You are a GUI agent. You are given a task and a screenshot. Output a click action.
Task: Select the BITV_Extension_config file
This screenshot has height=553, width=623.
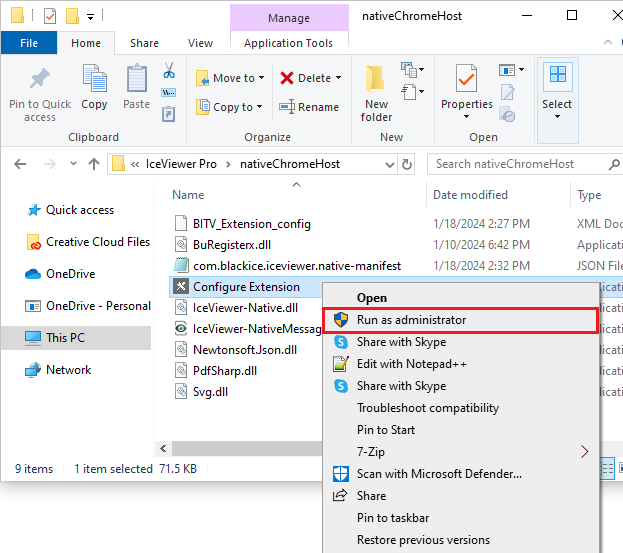click(252, 224)
